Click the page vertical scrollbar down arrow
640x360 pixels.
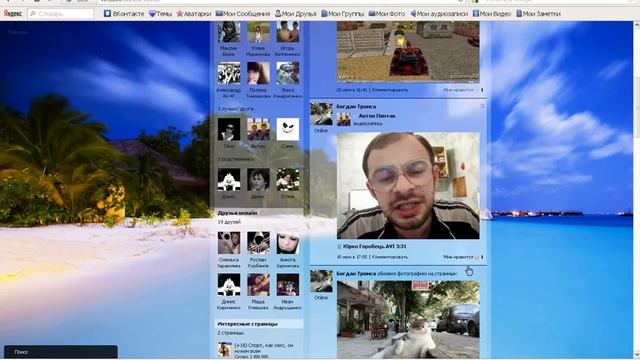636,354
